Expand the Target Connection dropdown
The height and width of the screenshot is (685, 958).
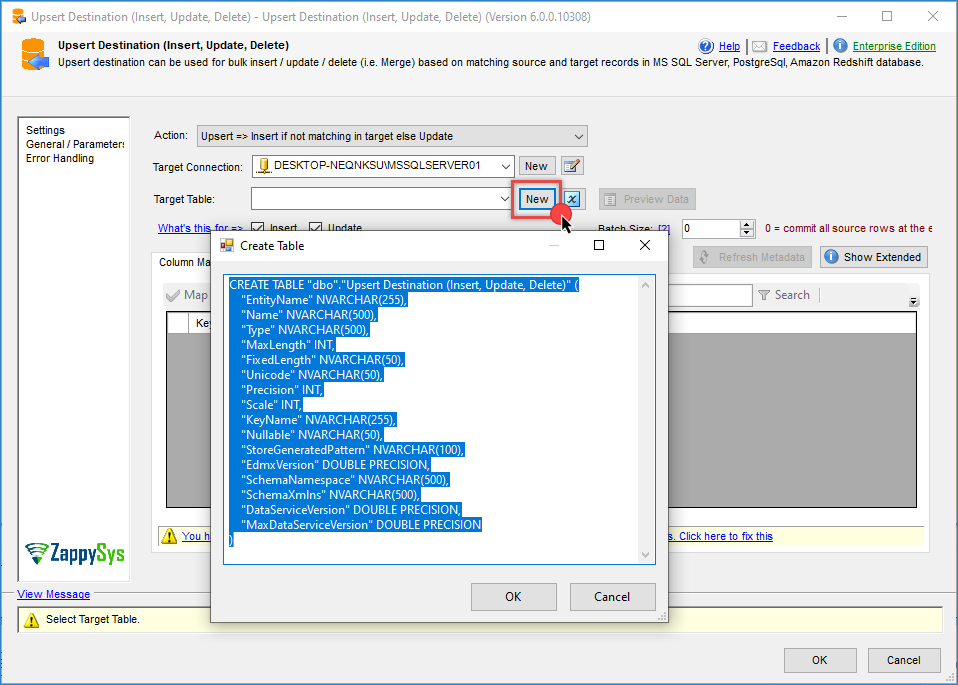click(505, 166)
